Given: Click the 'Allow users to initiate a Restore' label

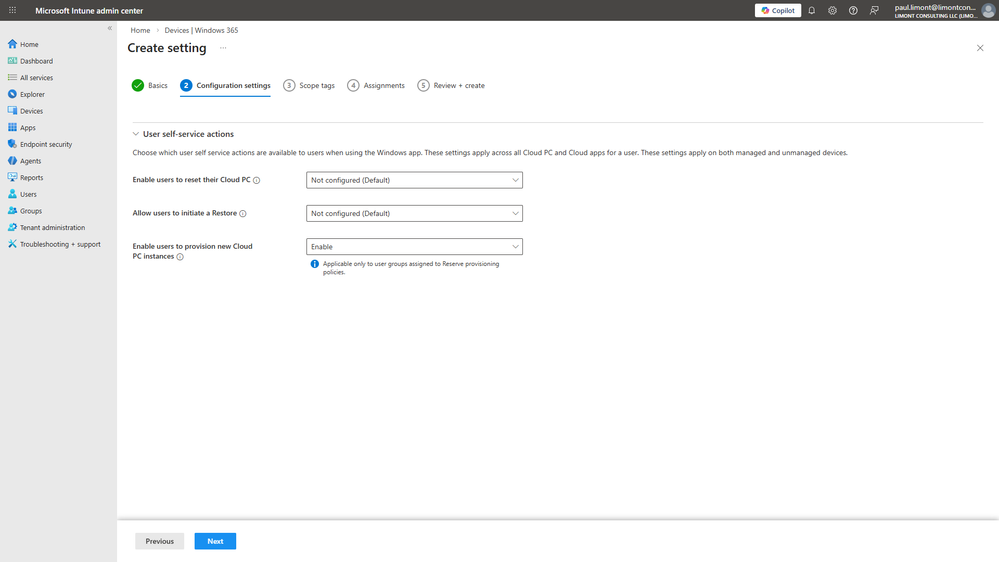Looking at the screenshot, I should tap(185, 213).
